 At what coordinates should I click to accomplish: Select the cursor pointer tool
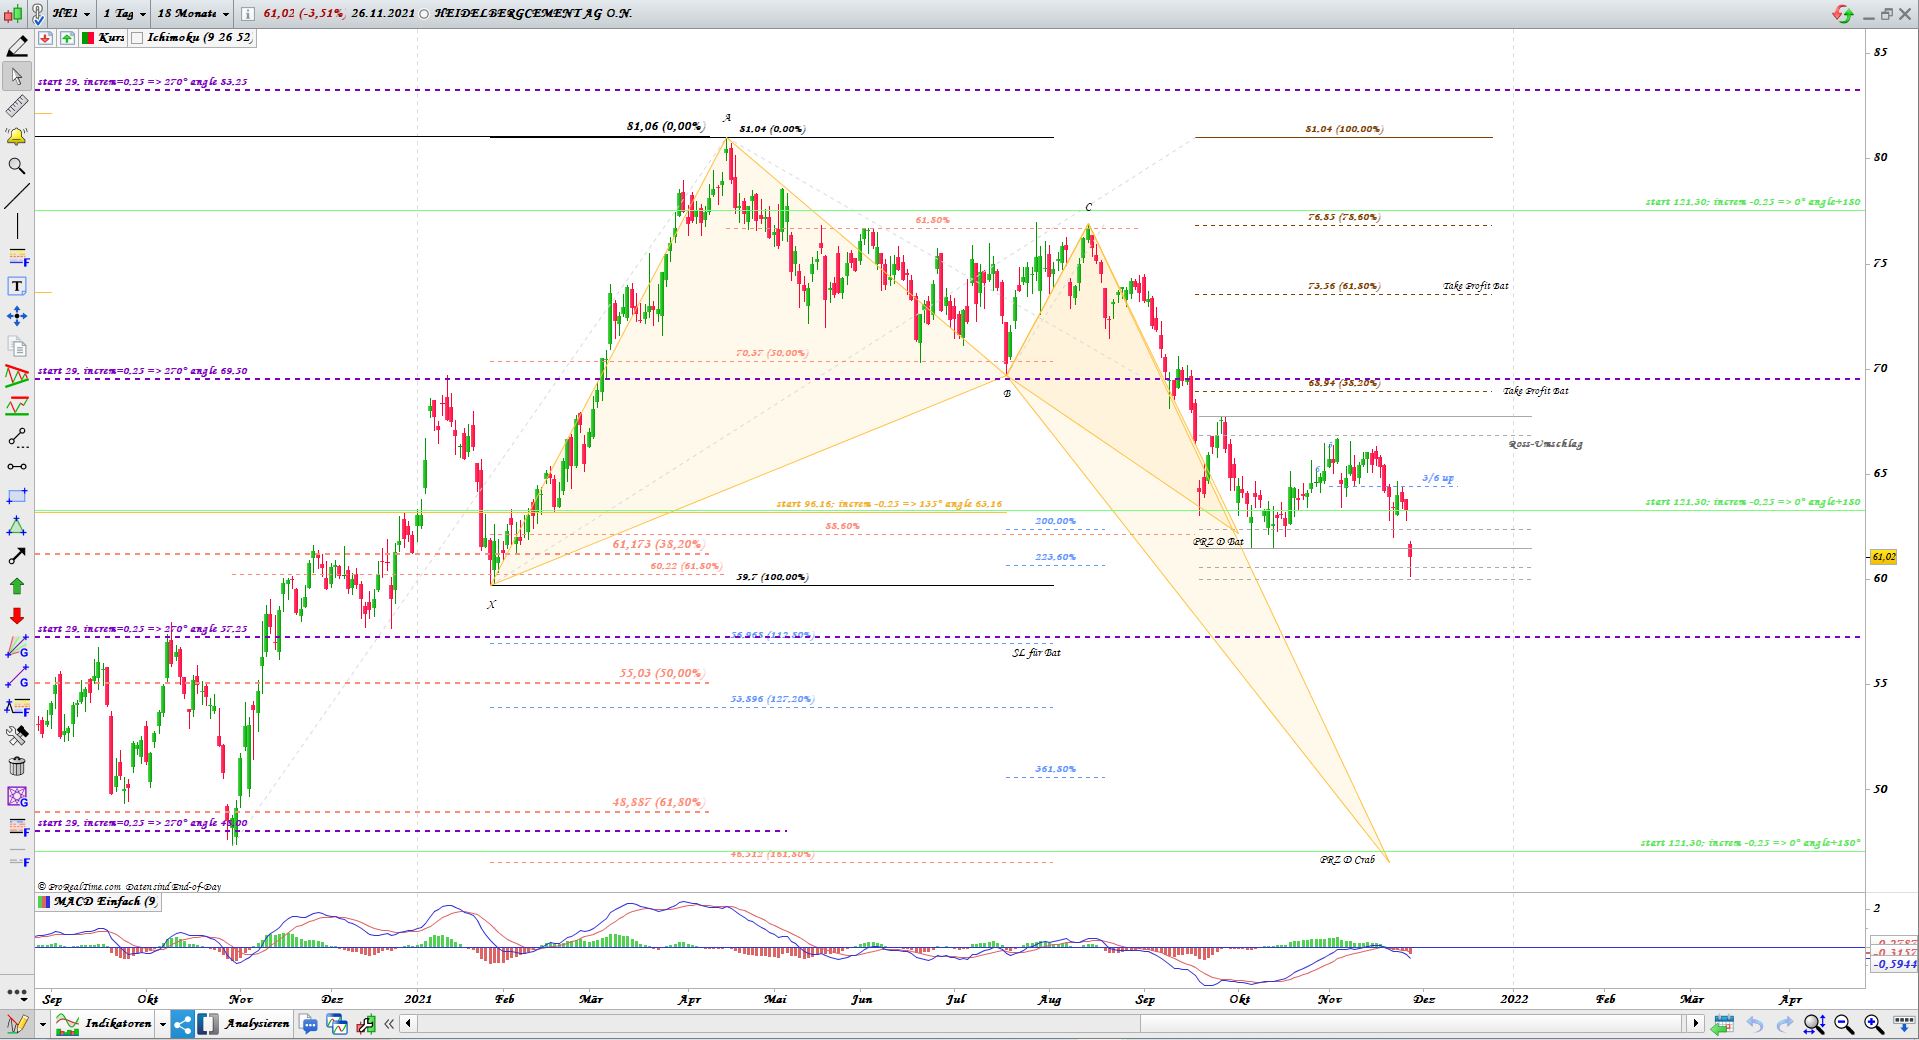pyautogui.click(x=17, y=76)
